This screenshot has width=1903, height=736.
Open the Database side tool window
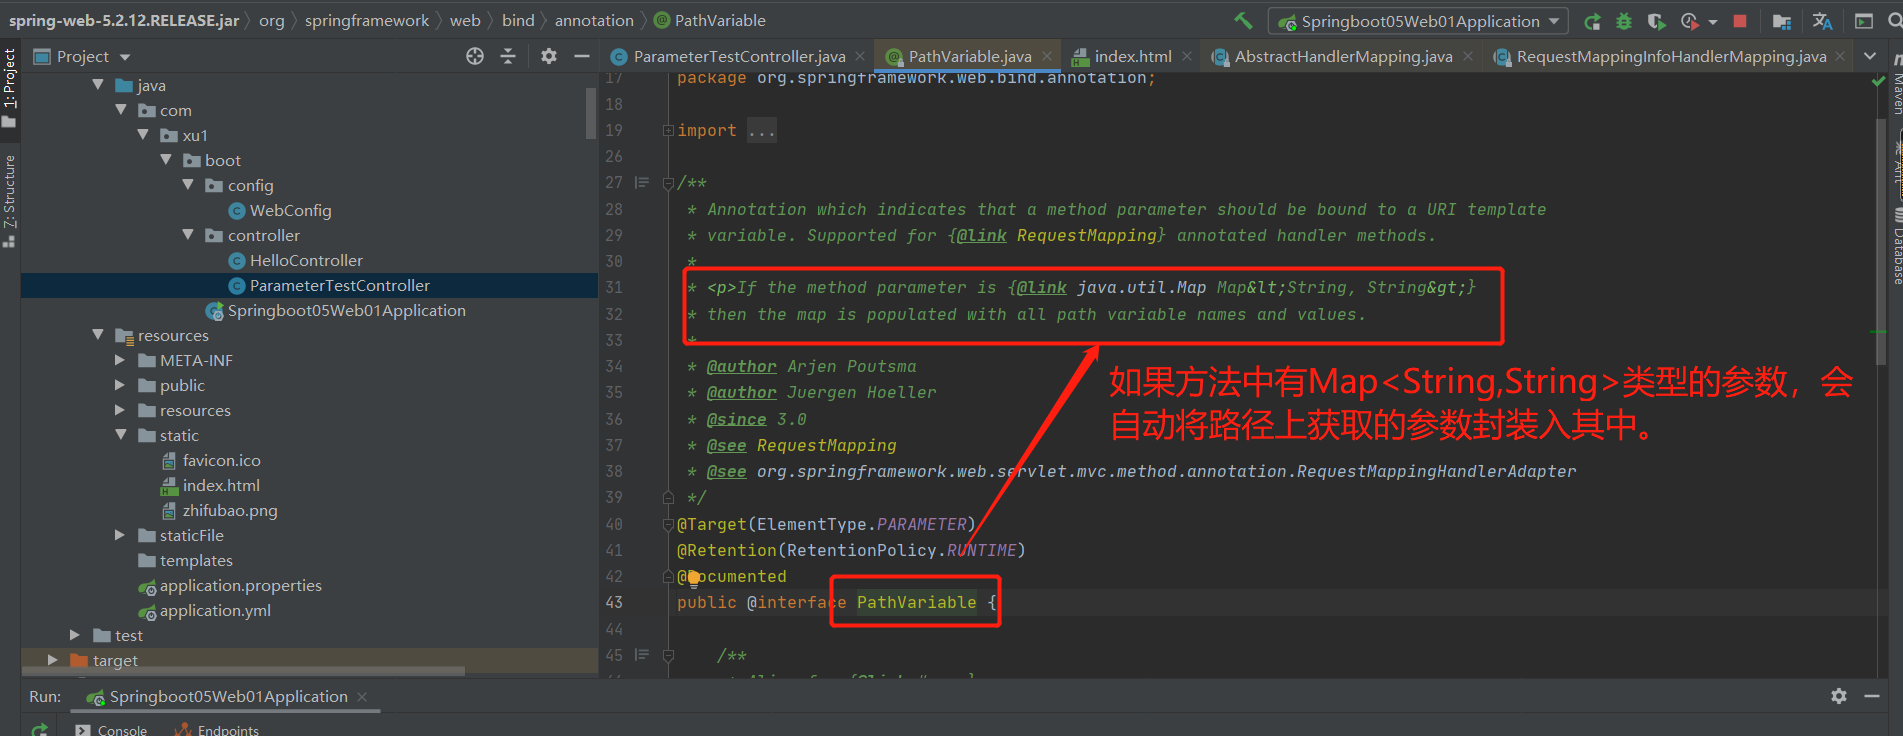(x=1896, y=248)
